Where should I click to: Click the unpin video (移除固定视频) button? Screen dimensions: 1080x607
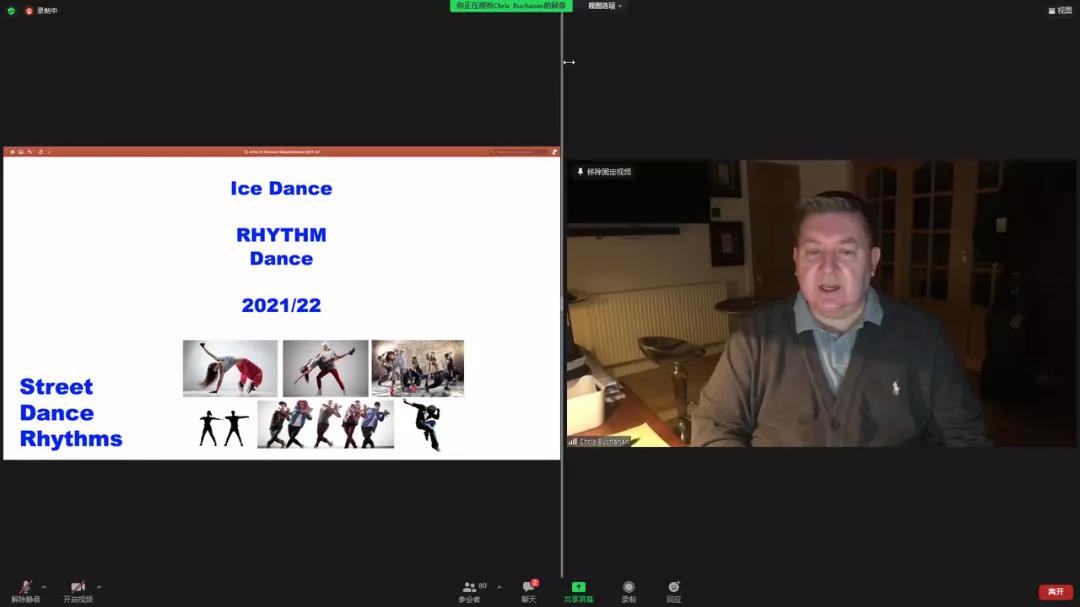(x=604, y=172)
